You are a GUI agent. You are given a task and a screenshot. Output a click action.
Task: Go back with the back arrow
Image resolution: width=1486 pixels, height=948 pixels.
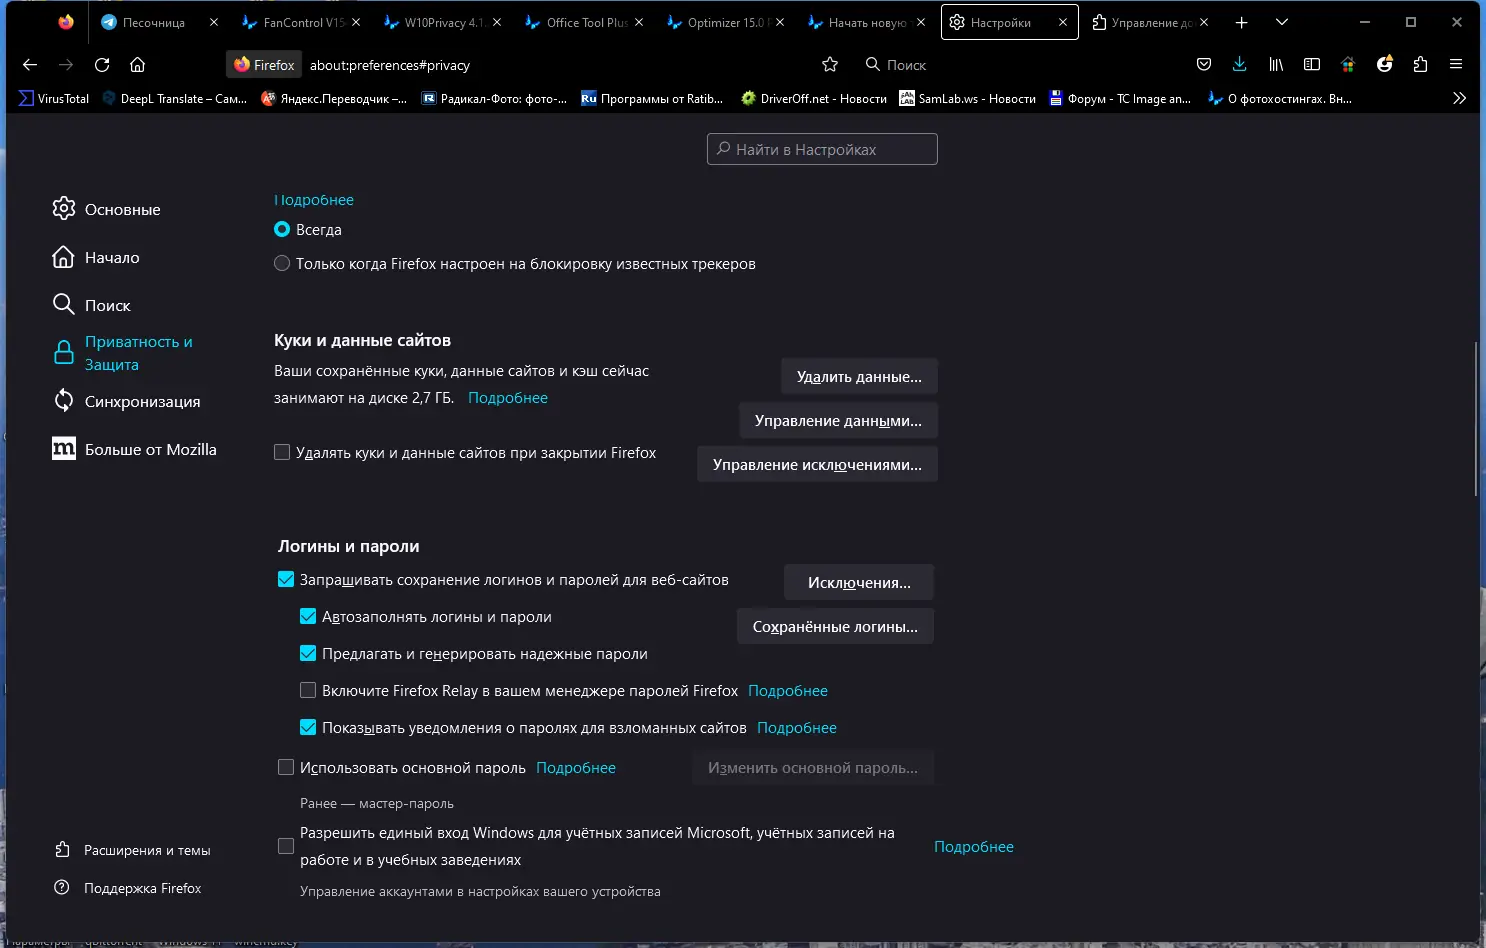click(30, 65)
